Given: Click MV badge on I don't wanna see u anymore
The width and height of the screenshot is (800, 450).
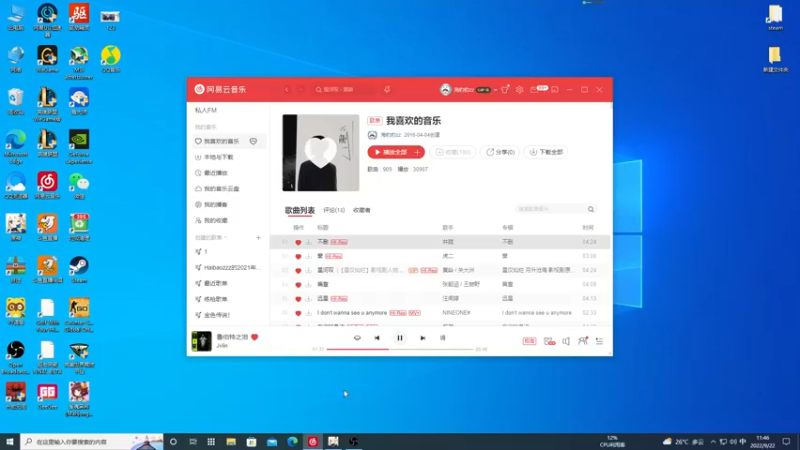Looking at the screenshot, I should tap(414, 313).
